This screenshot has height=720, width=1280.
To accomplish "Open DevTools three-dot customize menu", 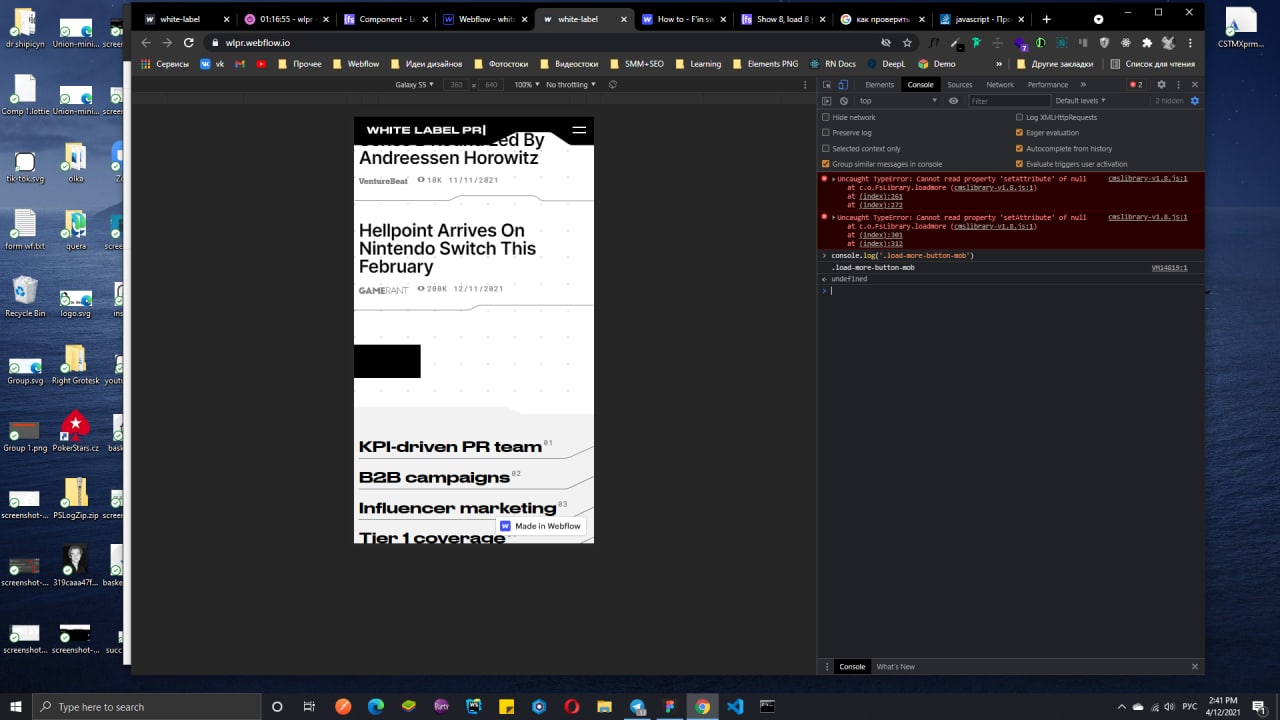I will pos(1177,85).
